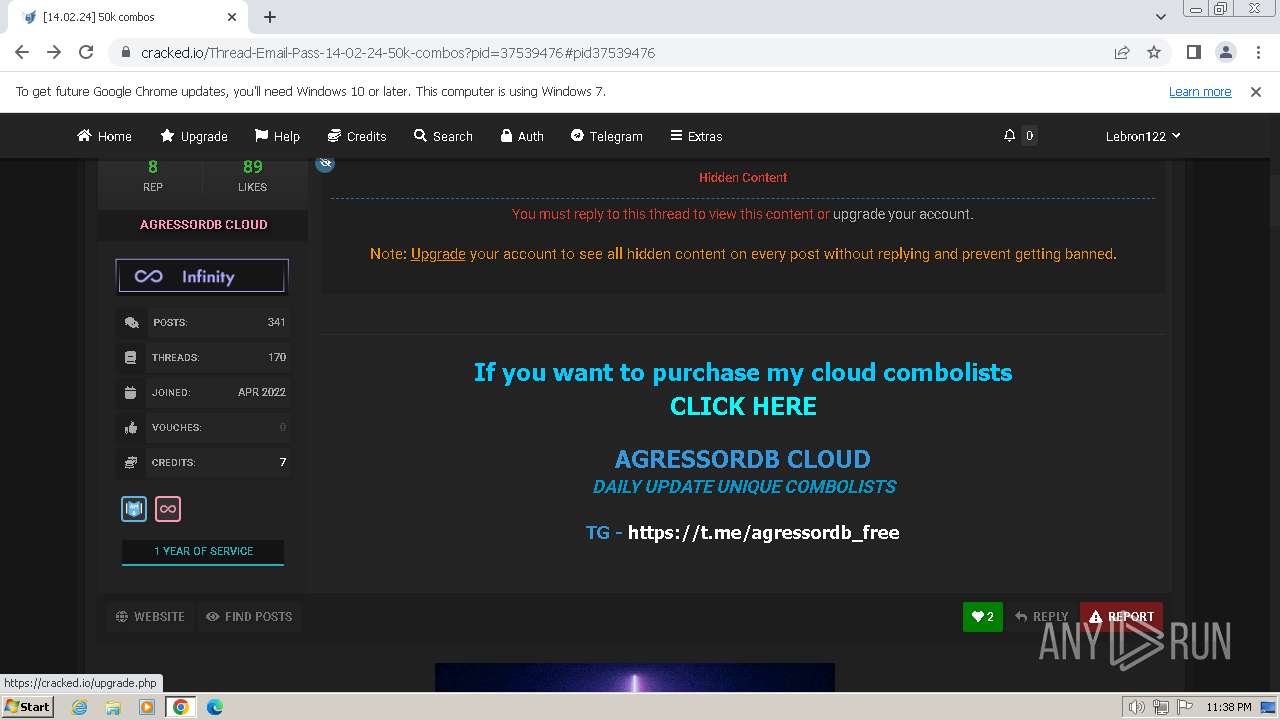Click the threads count 170

point(277,357)
